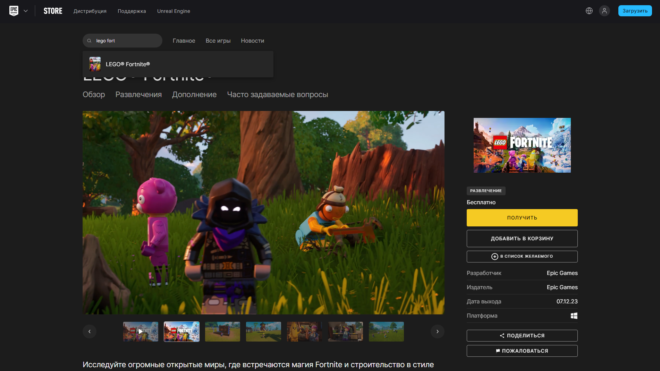This screenshot has height=371, width=660.
Task: Click the Поделиться share button
Action: click(x=522, y=336)
